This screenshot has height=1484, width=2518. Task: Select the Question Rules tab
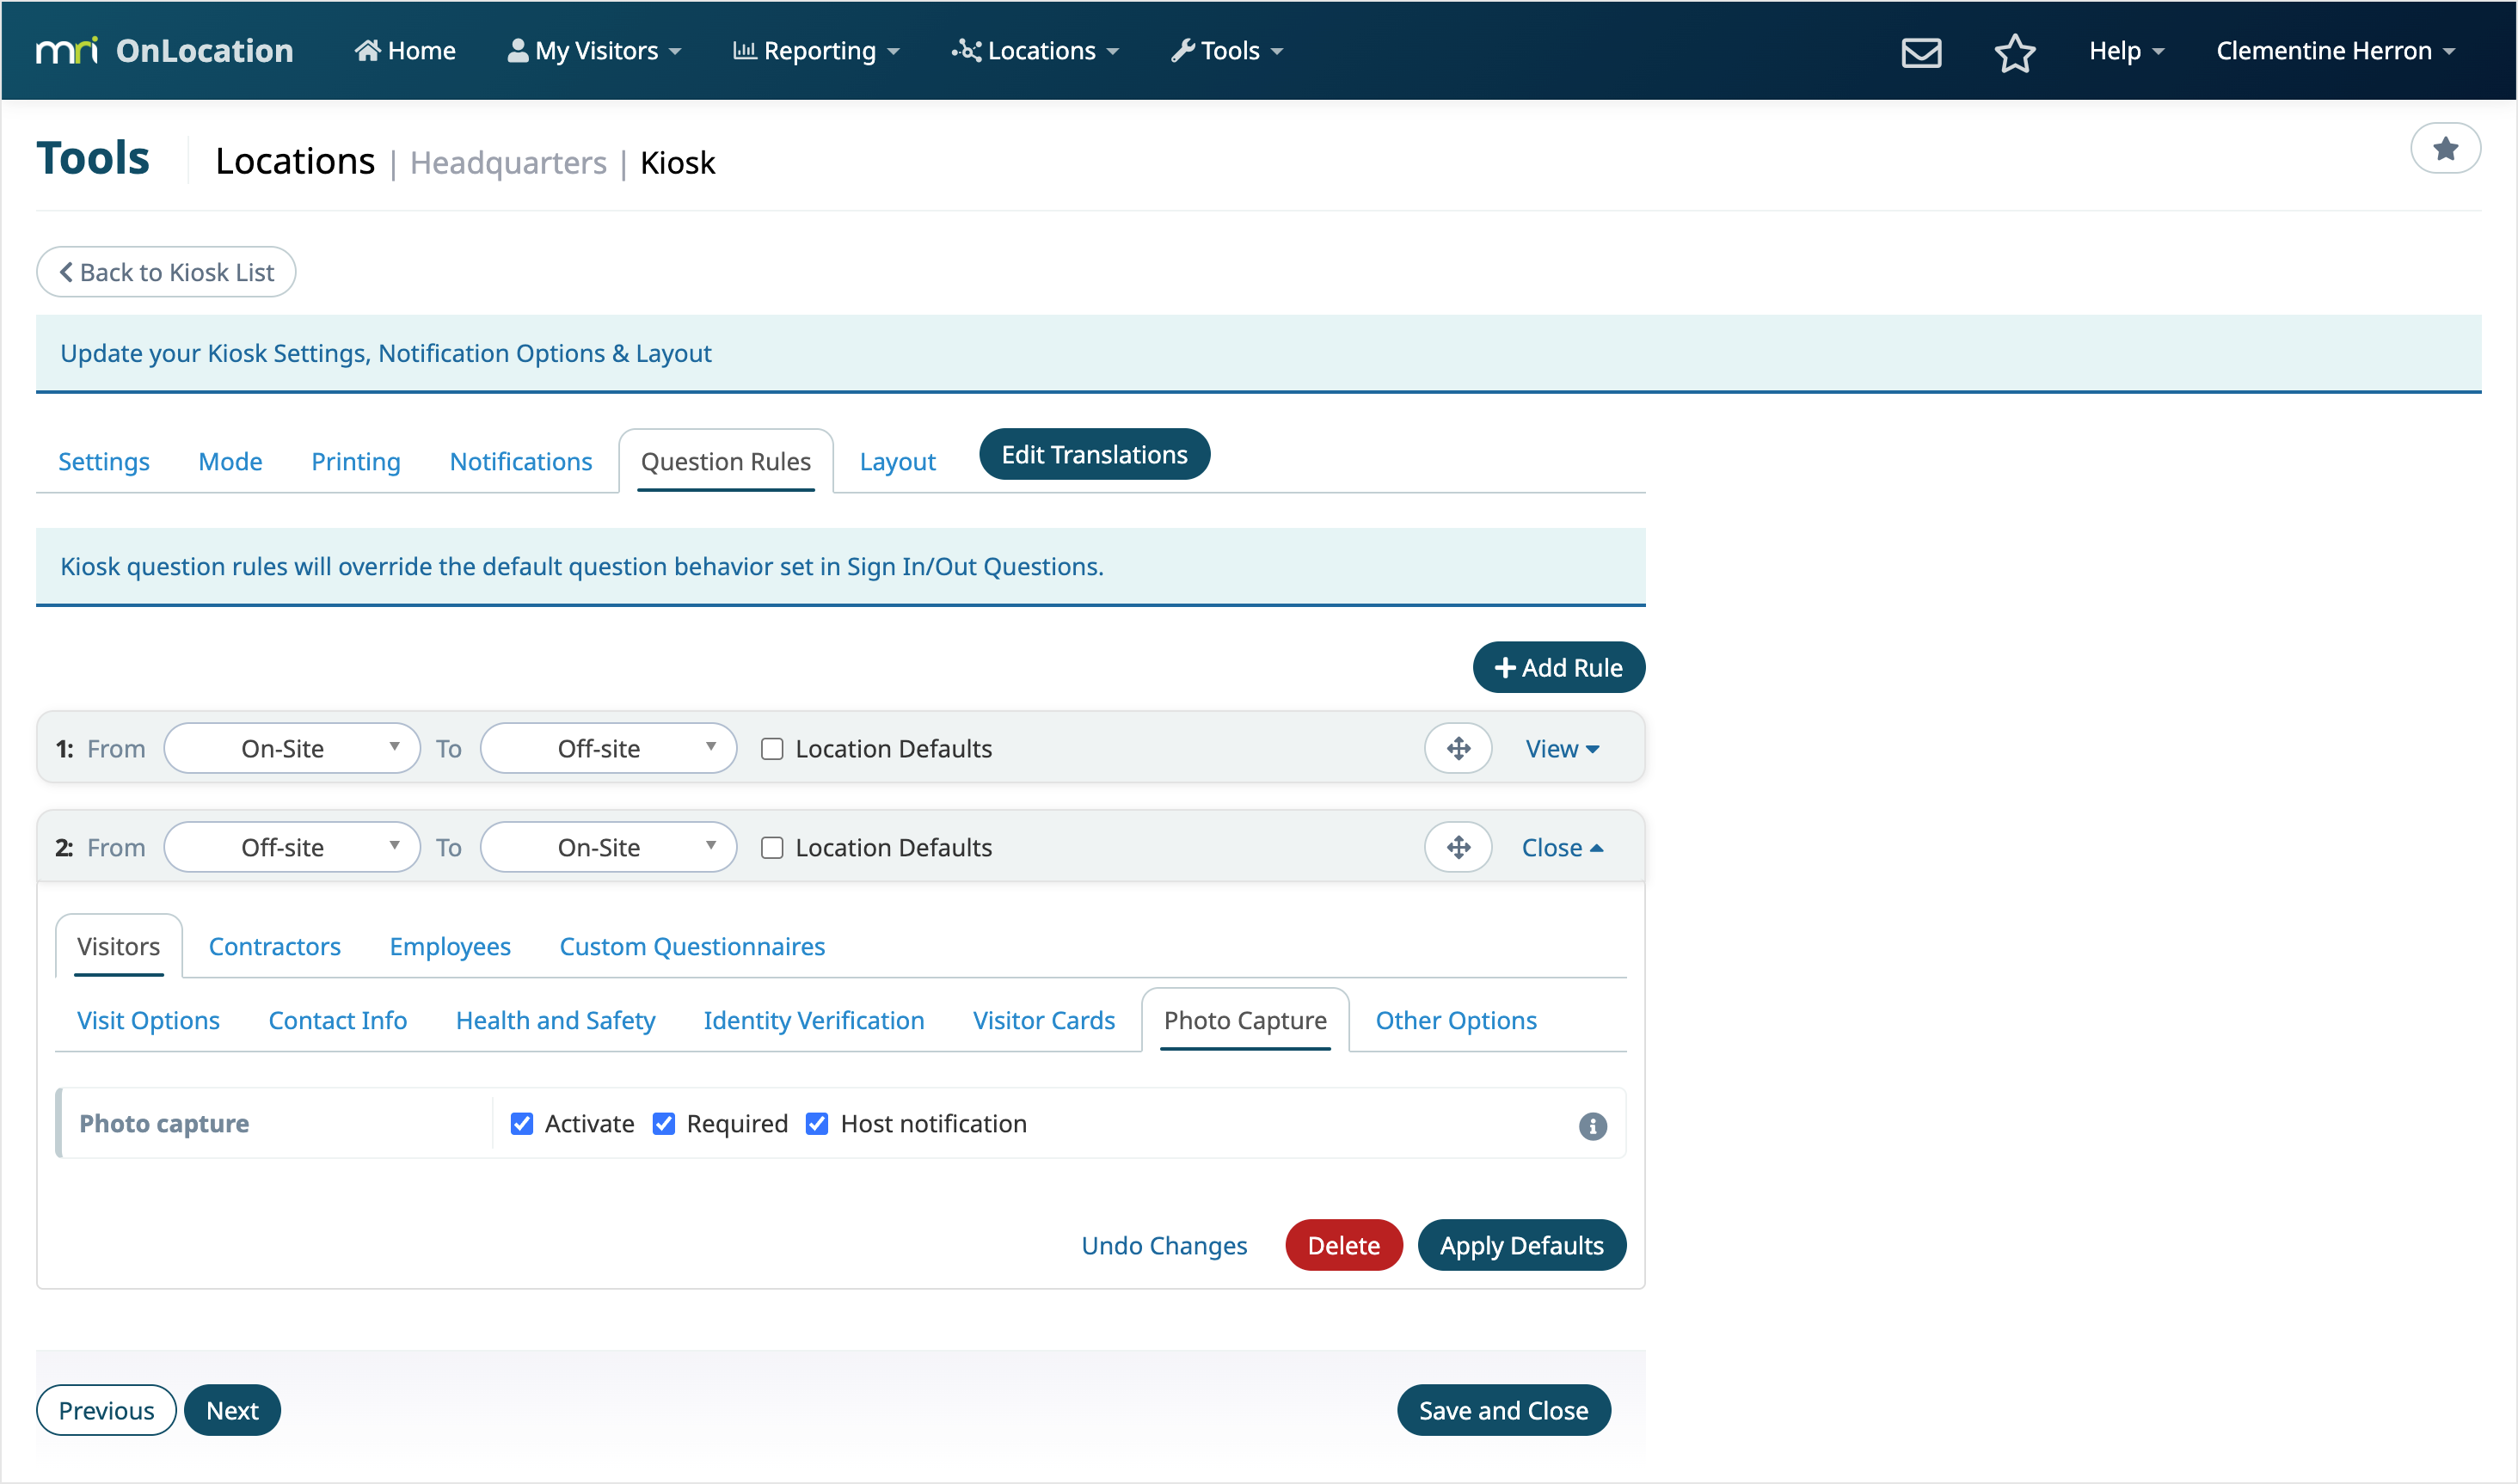point(725,461)
